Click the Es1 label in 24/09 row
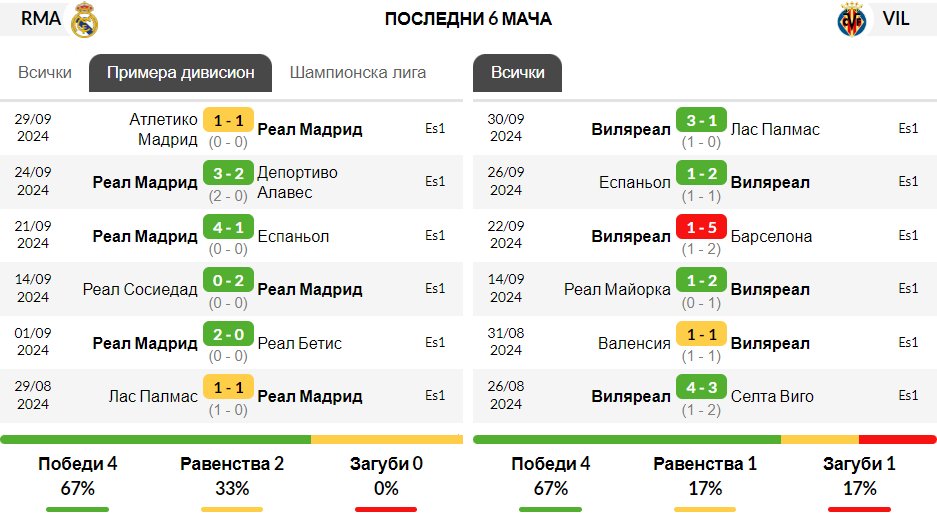Screen dimensions: 937x513 pos(435,181)
